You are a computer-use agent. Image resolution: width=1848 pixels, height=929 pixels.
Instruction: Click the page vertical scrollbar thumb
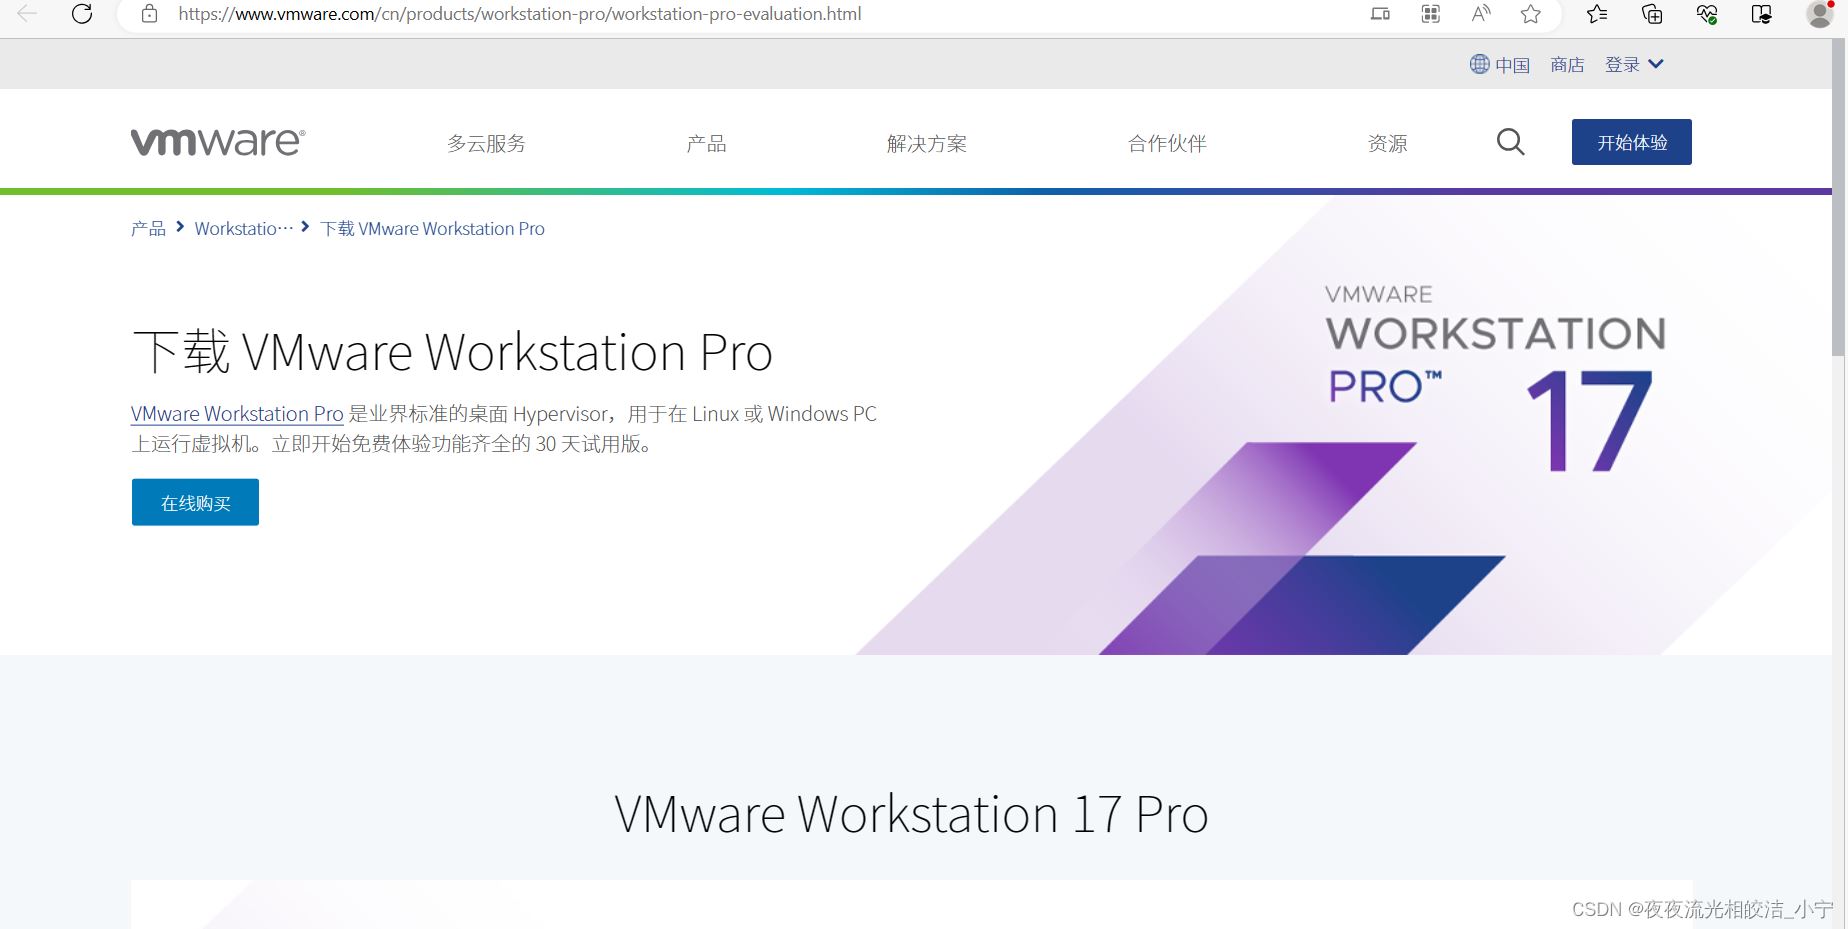pyautogui.click(x=1838, y=200)
